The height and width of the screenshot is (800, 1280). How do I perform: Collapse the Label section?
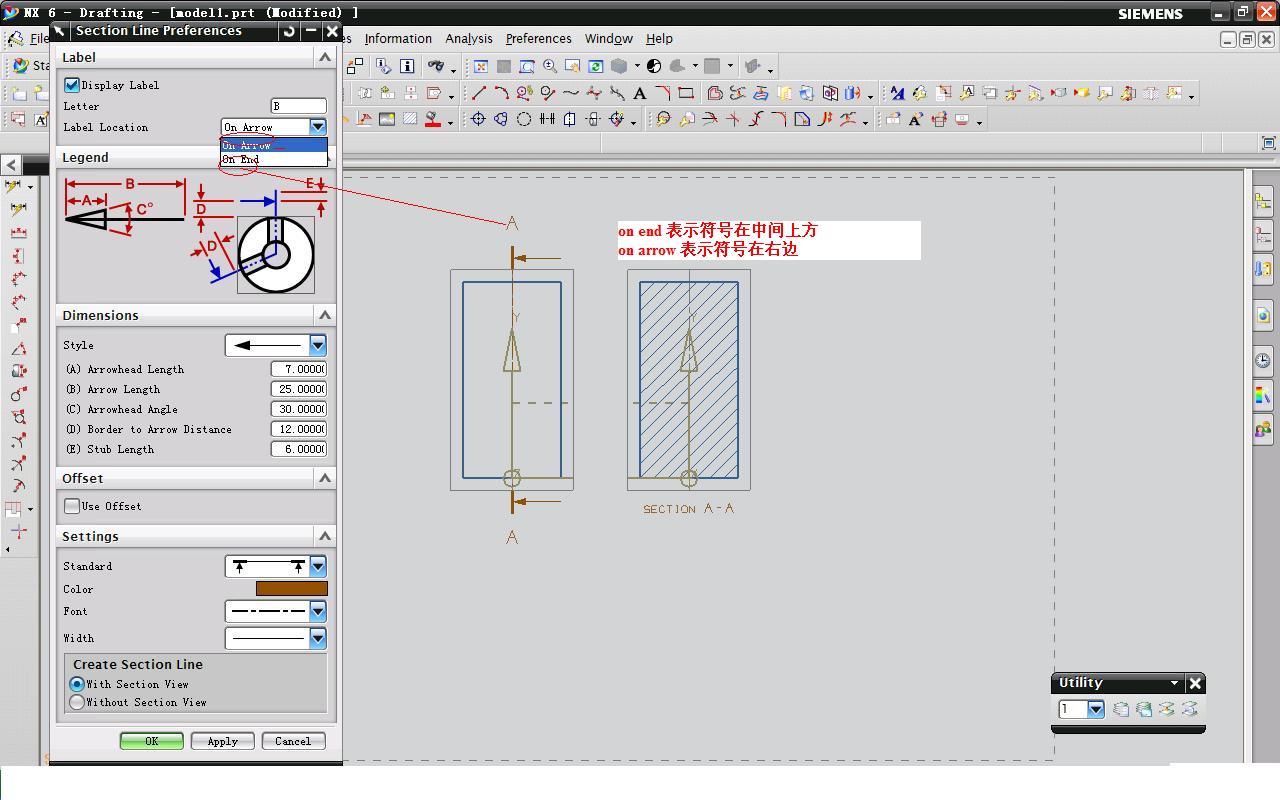(x=325, y=57)
